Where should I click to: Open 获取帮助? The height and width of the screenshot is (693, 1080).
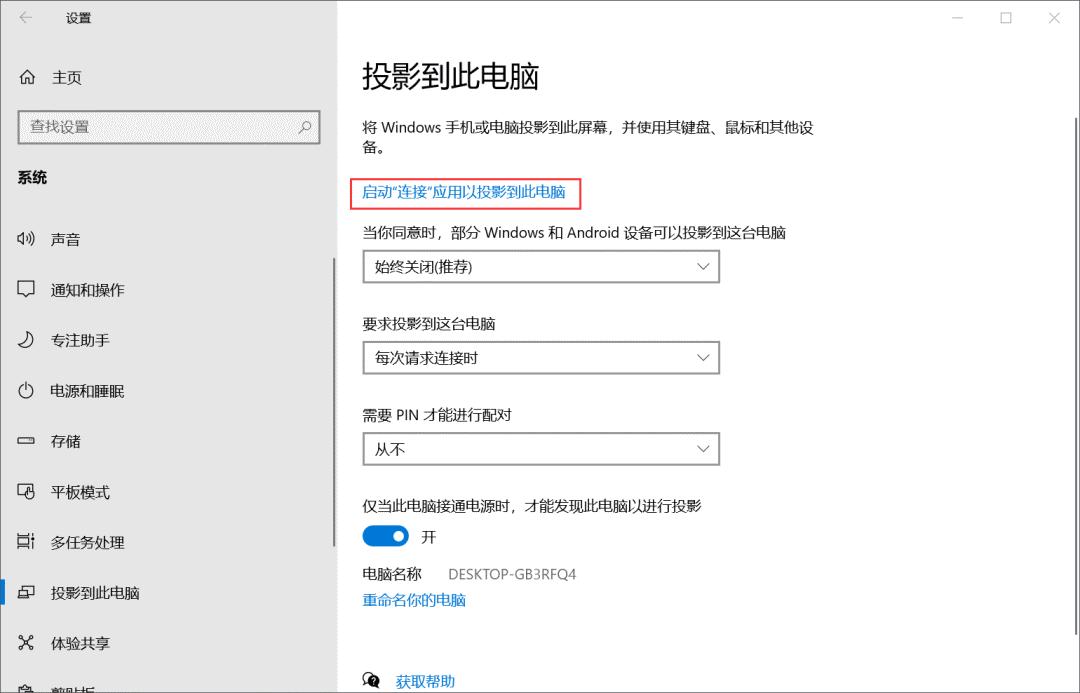(425, 681)
